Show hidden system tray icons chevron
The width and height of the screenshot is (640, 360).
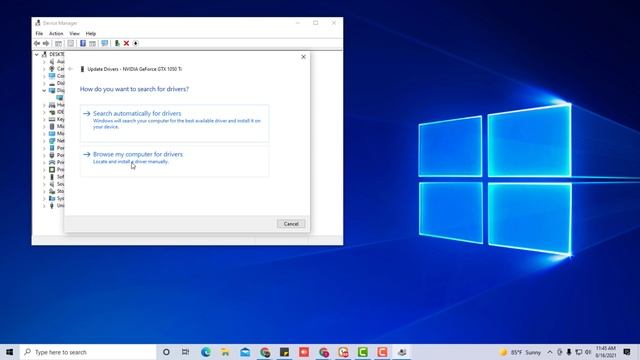(x=550, y=352)
